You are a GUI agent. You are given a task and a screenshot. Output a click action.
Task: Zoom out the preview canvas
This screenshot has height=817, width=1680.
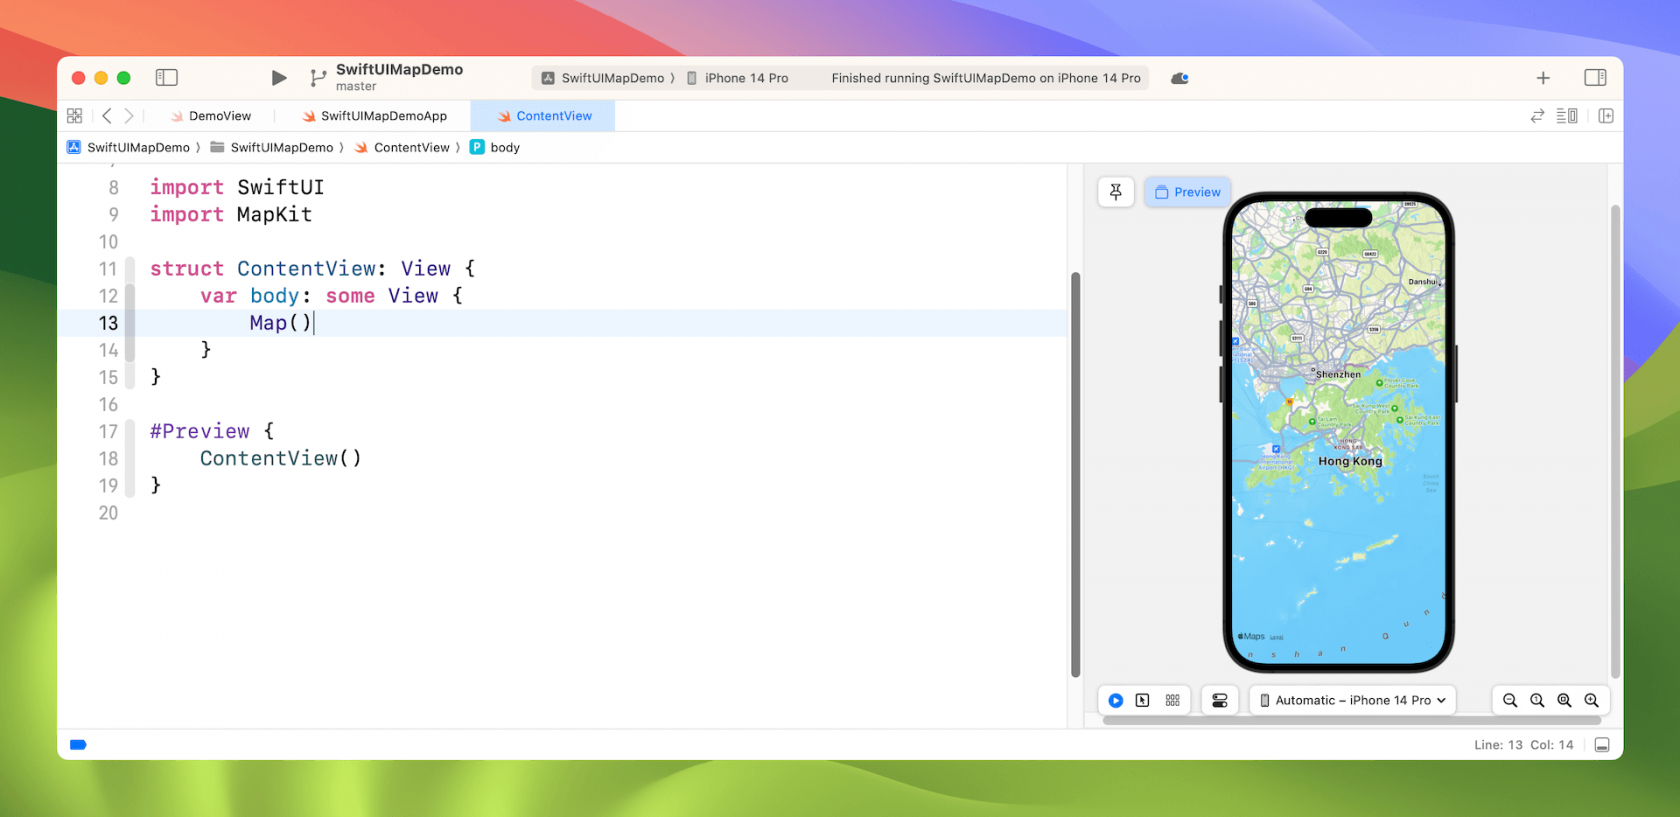(1510, 700)
